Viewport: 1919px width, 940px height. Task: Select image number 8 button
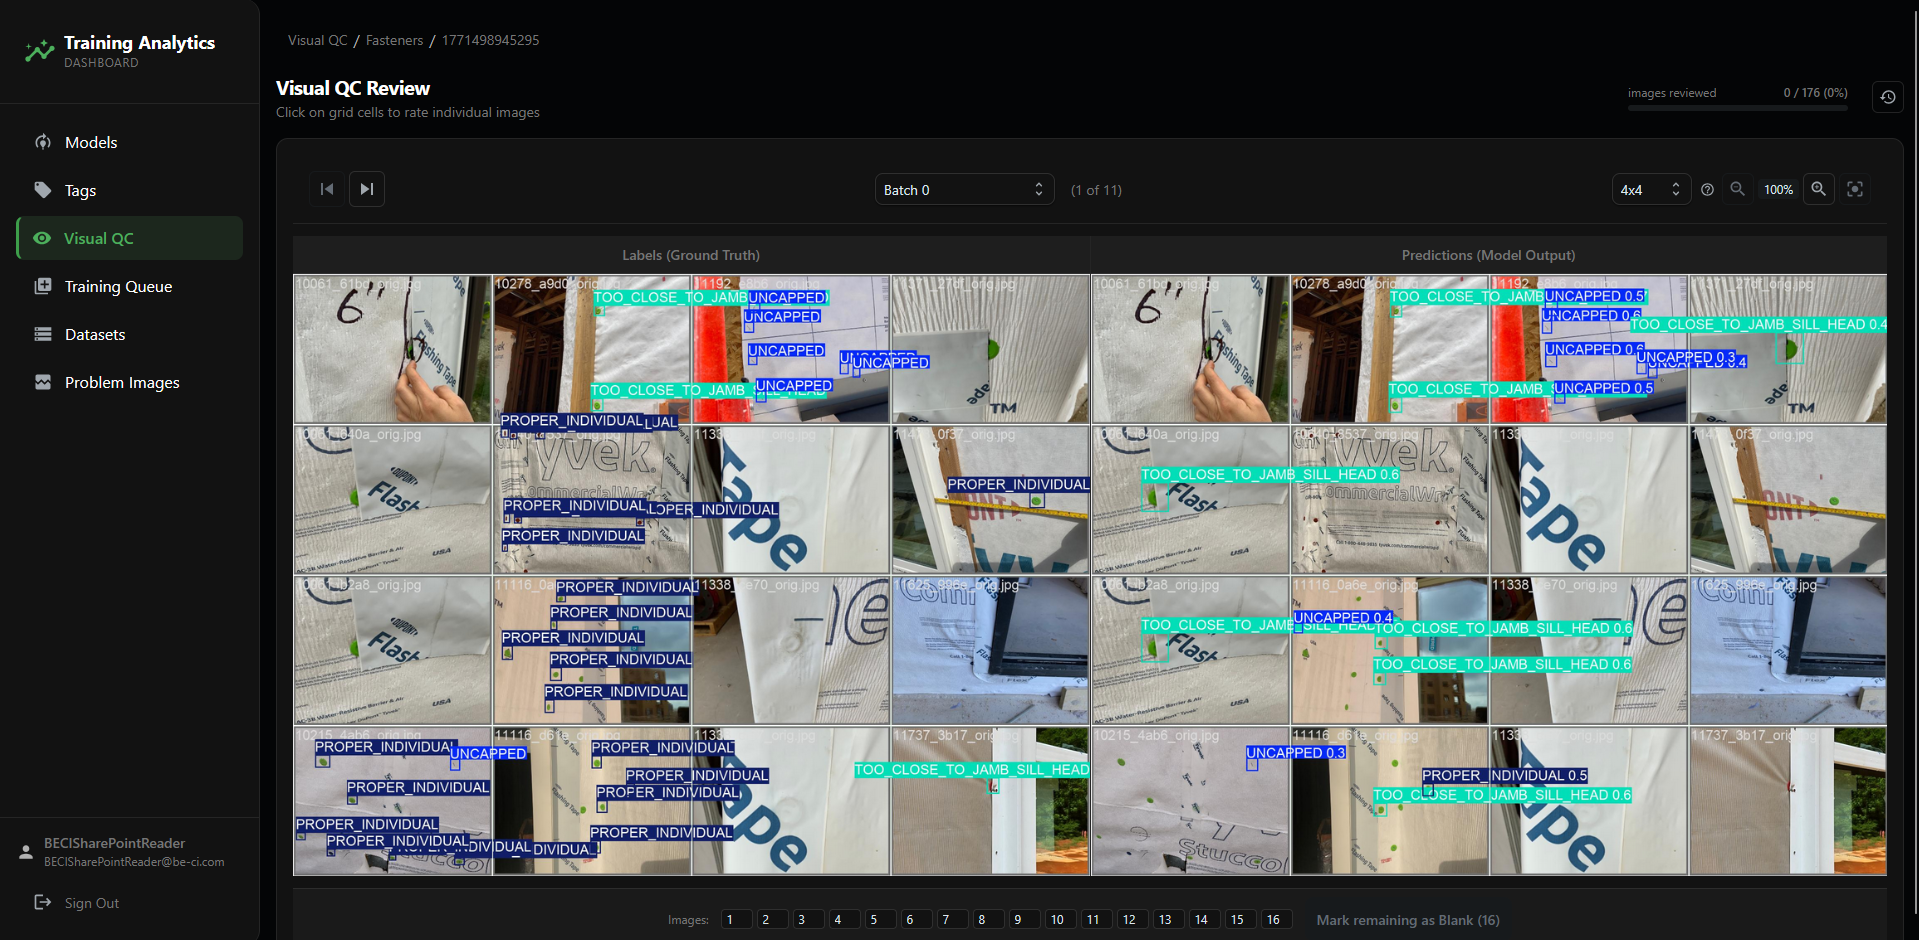(x=988, y=920)
